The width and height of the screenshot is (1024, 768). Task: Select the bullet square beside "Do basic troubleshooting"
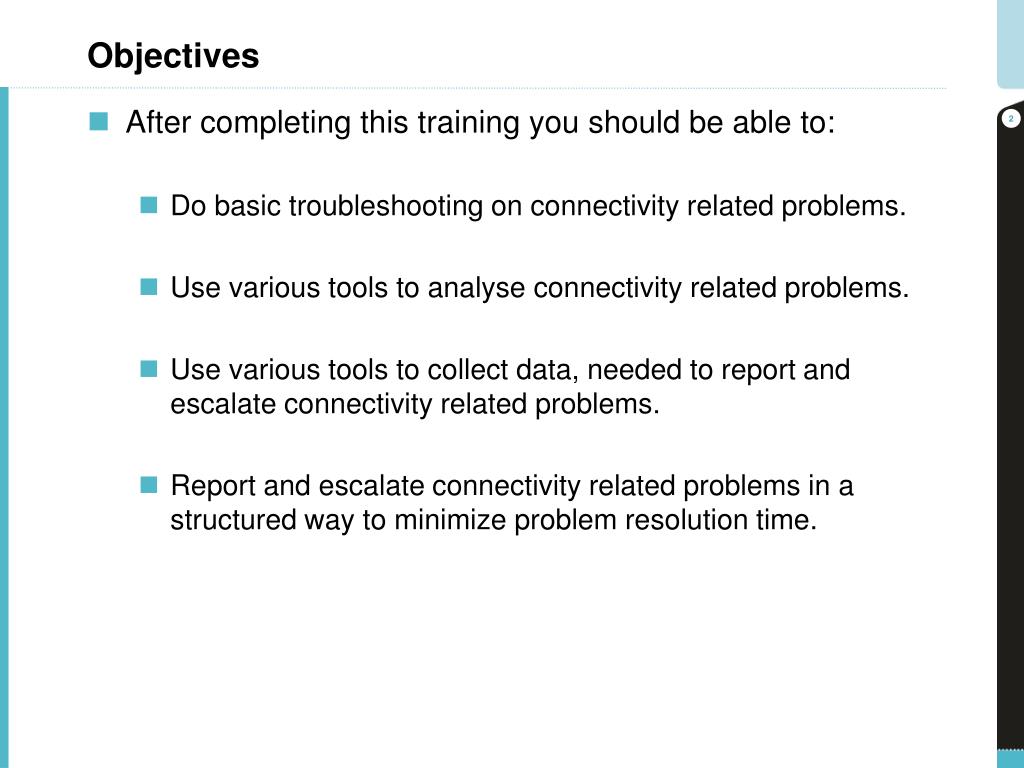click(149, 205)
